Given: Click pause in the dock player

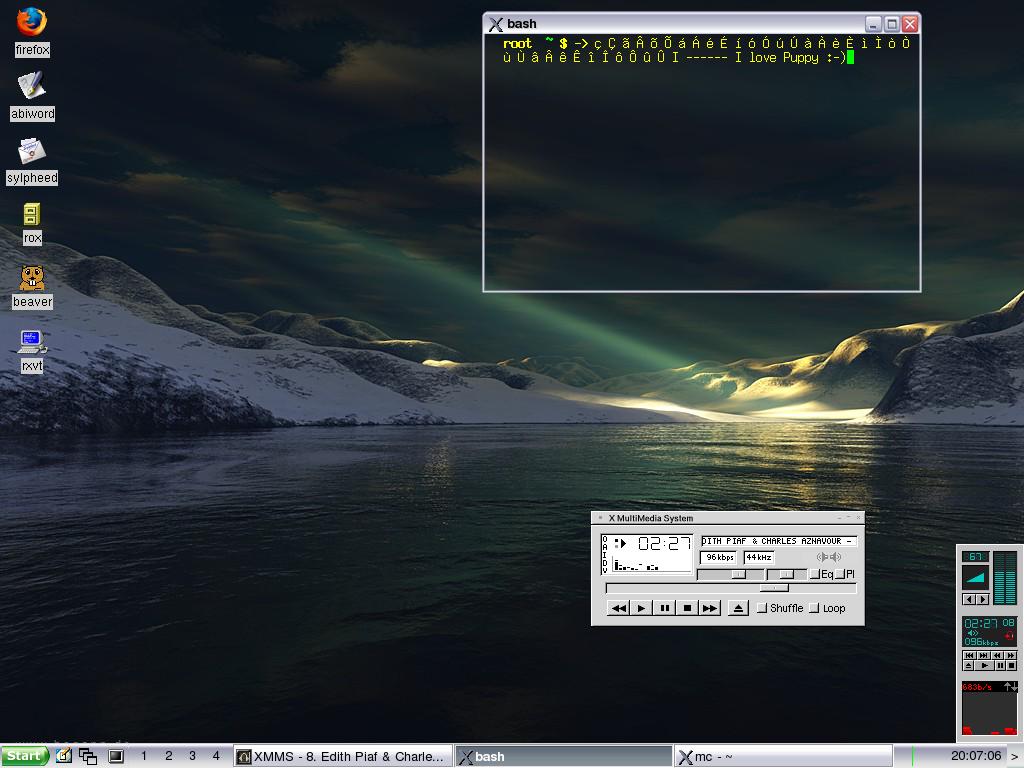Looking at the screenshot, I should pos(1000,665).
